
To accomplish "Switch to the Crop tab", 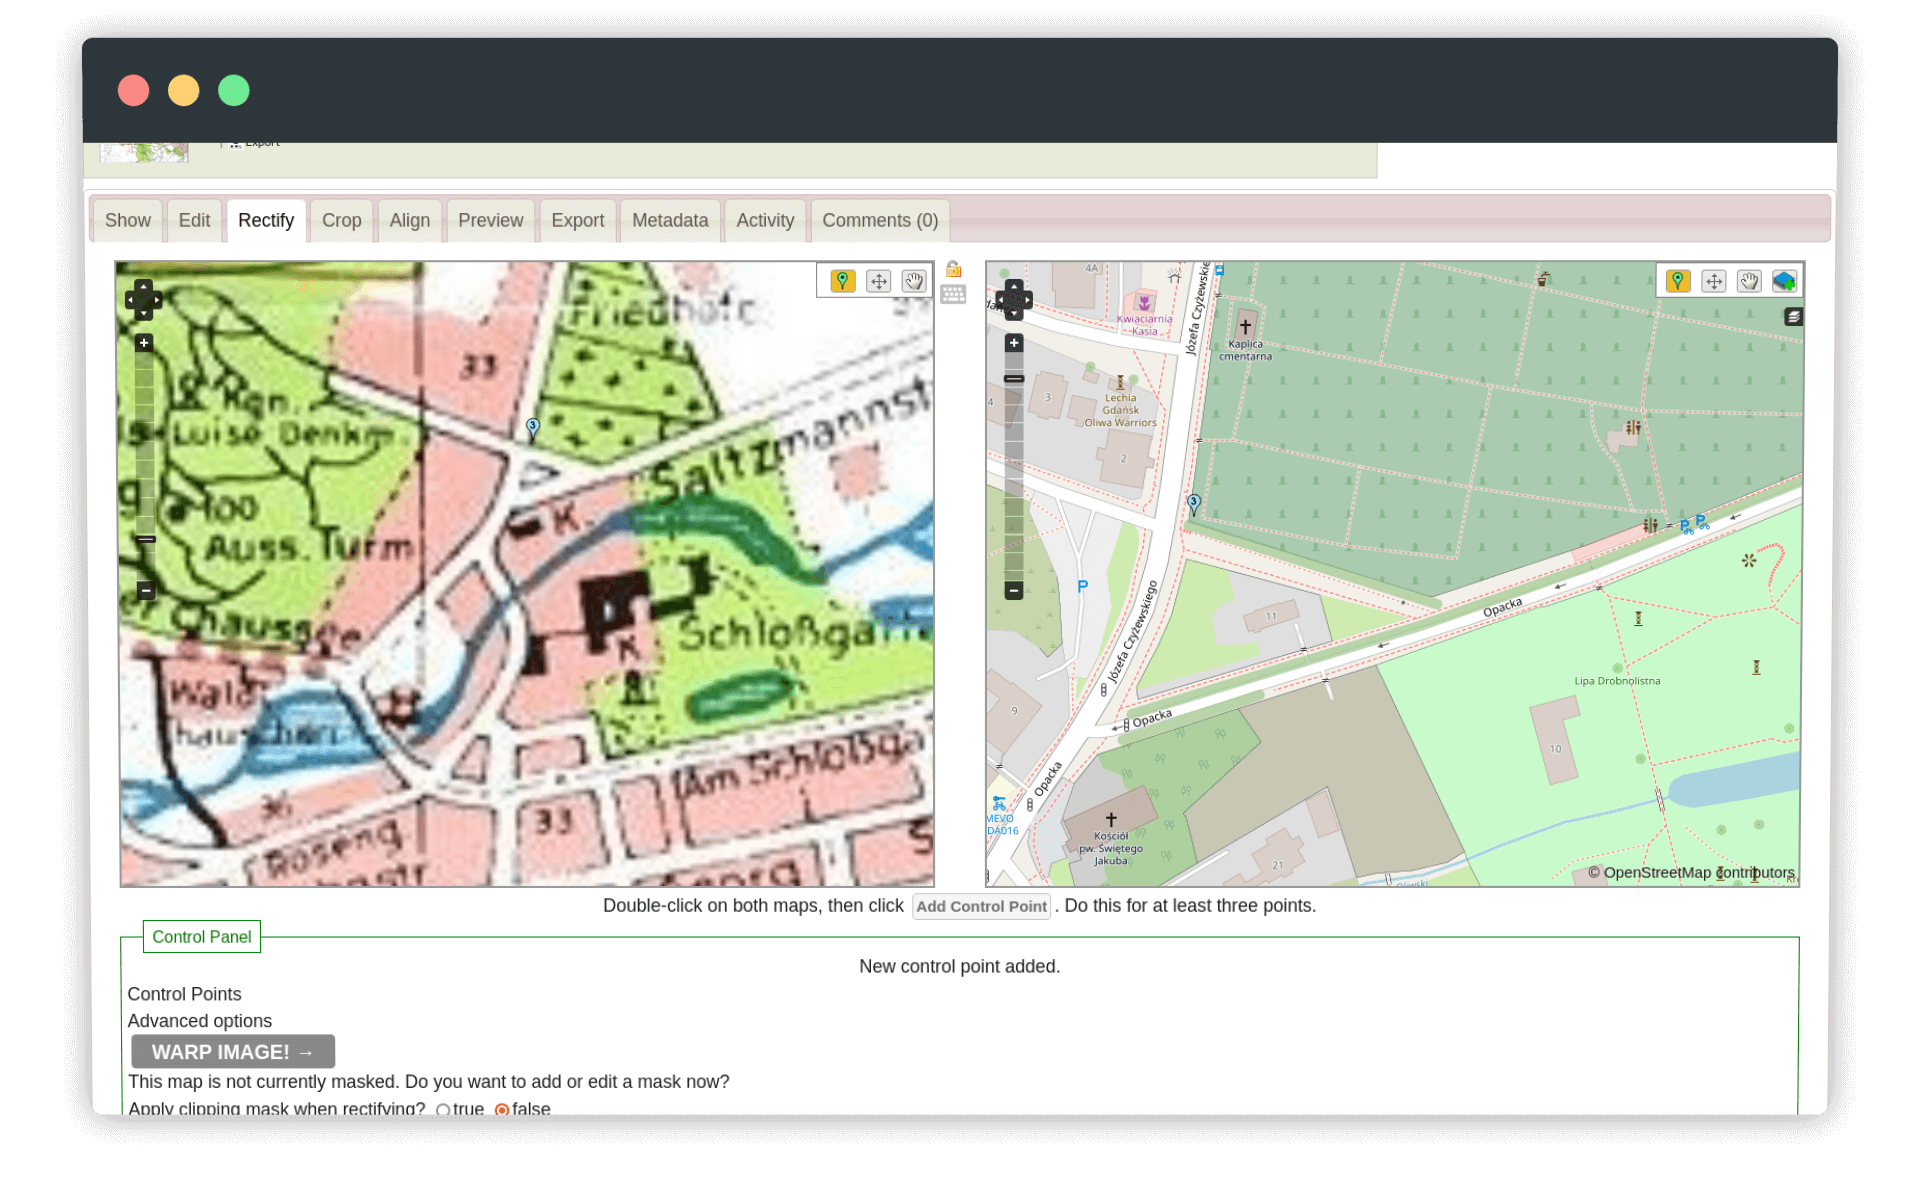I will (x=341, y=220).
